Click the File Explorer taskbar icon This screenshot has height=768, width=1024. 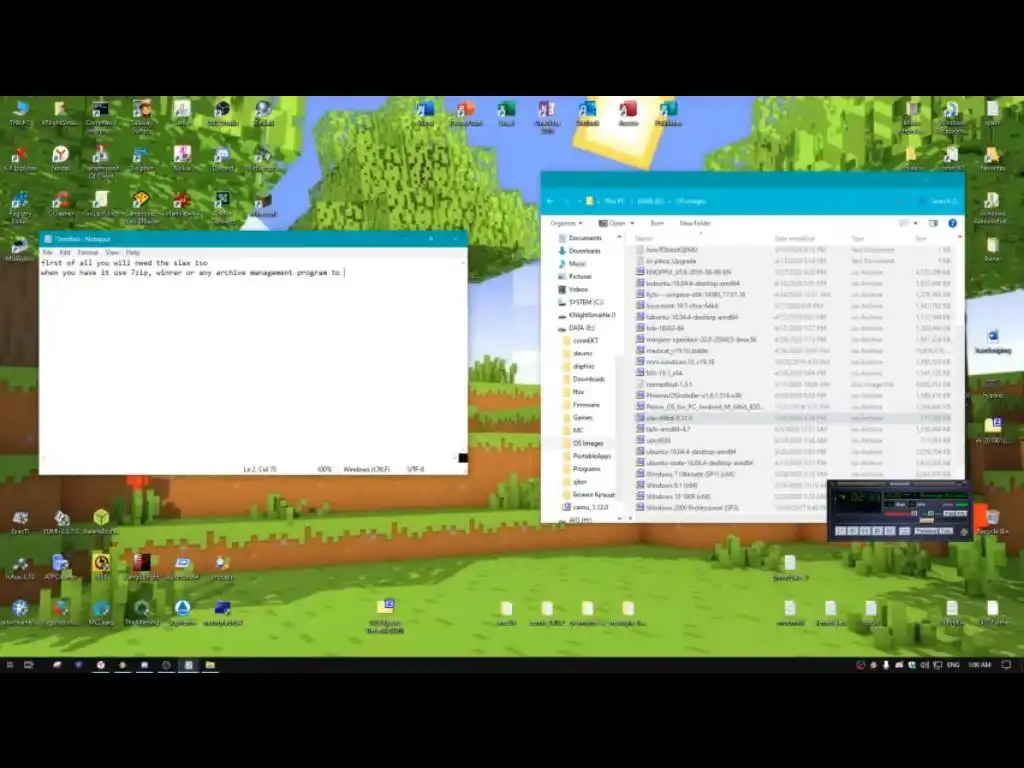click(210, 665)
